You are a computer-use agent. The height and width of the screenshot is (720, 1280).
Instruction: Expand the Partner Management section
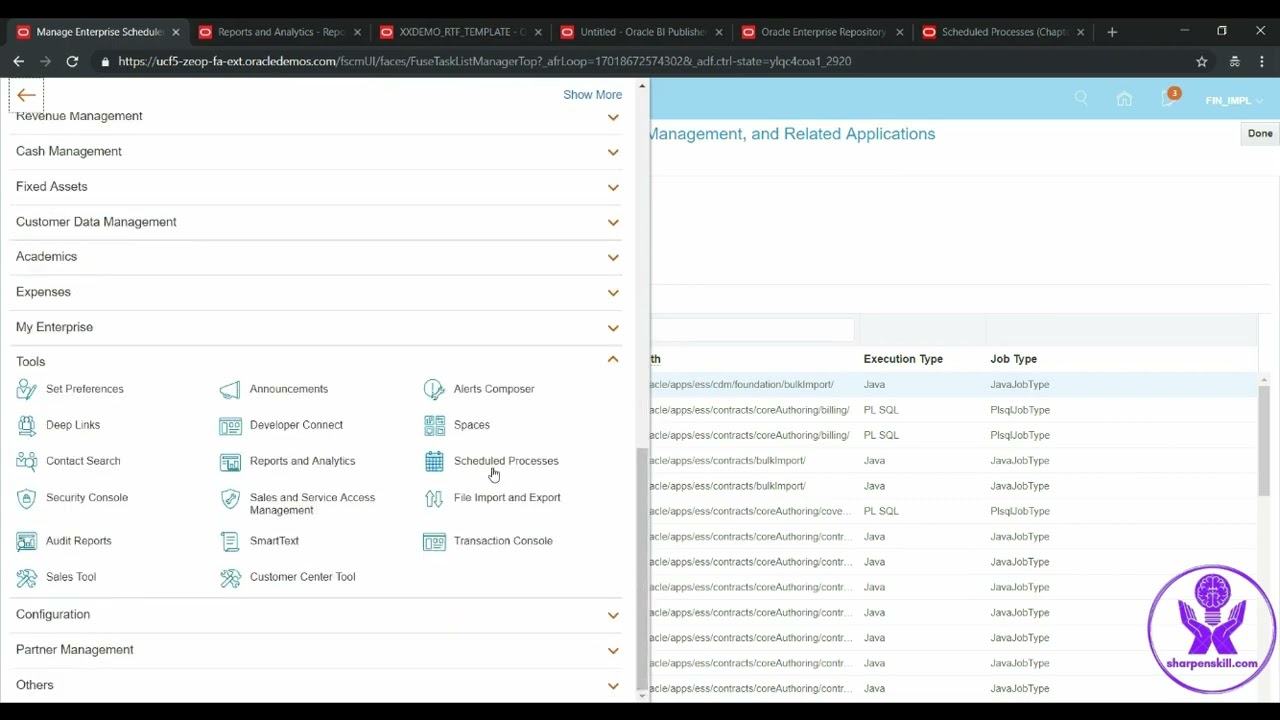[x=613, y=650]
